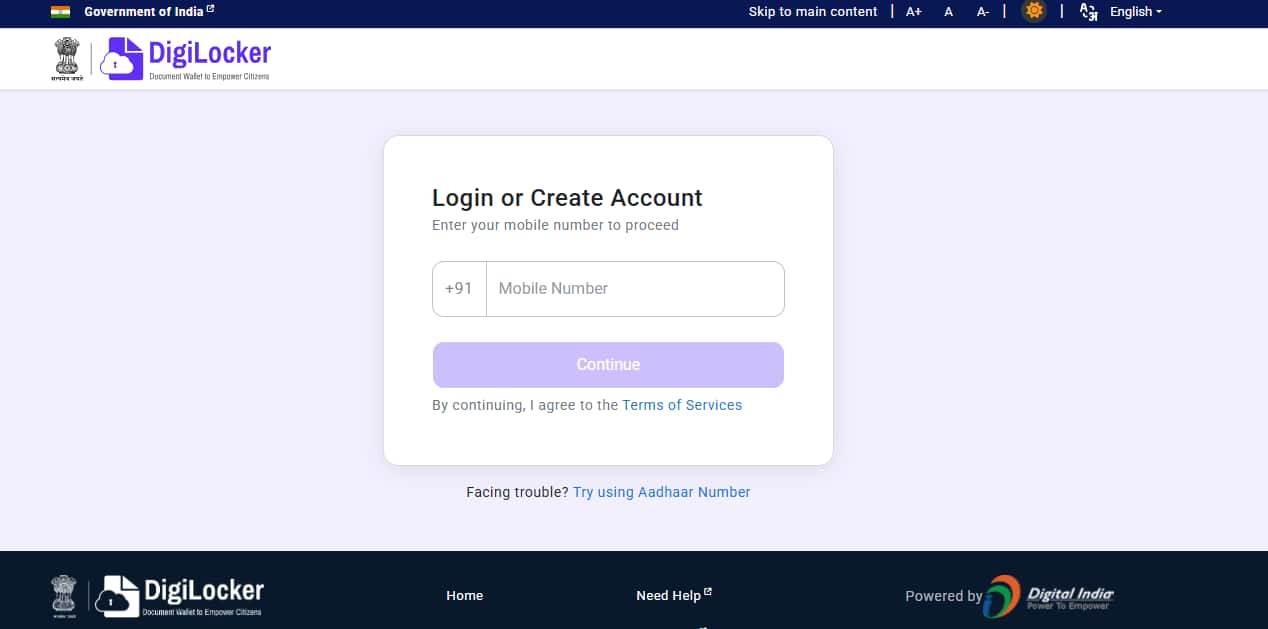Viewport: 1268px width, 629px height.
Task: Click the Digital India logo
Action: (x=1048, y=596)
